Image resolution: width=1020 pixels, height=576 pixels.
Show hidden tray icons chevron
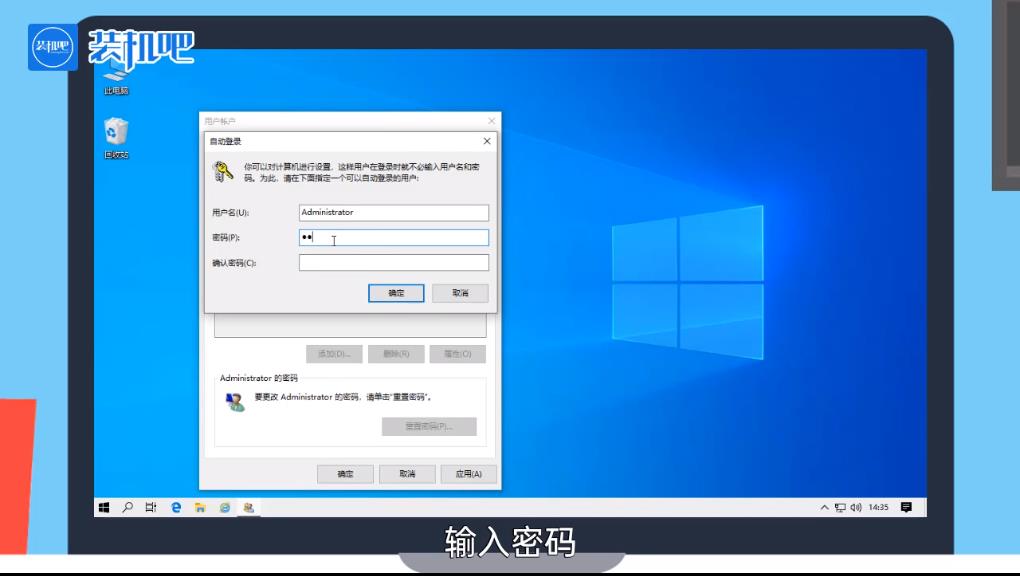(824, 507)
